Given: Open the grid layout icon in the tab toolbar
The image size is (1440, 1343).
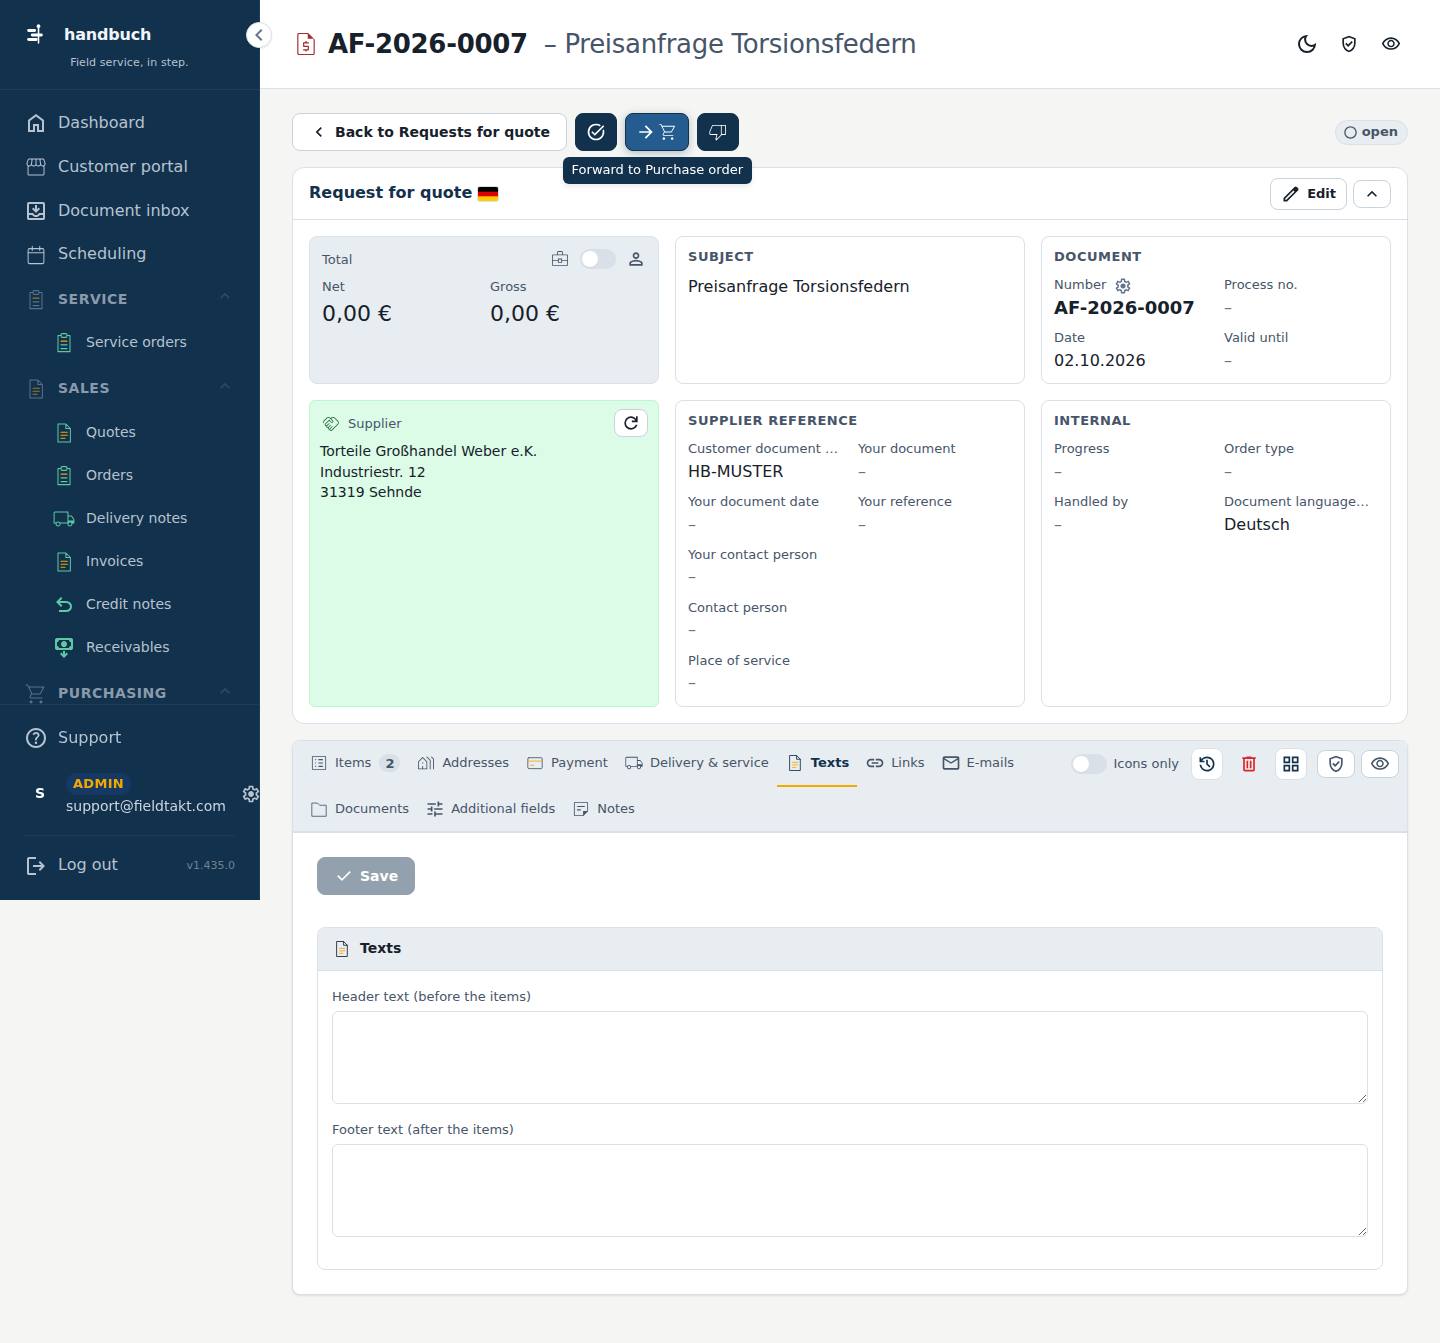Looking at the screenshot, I should 1291,764.
